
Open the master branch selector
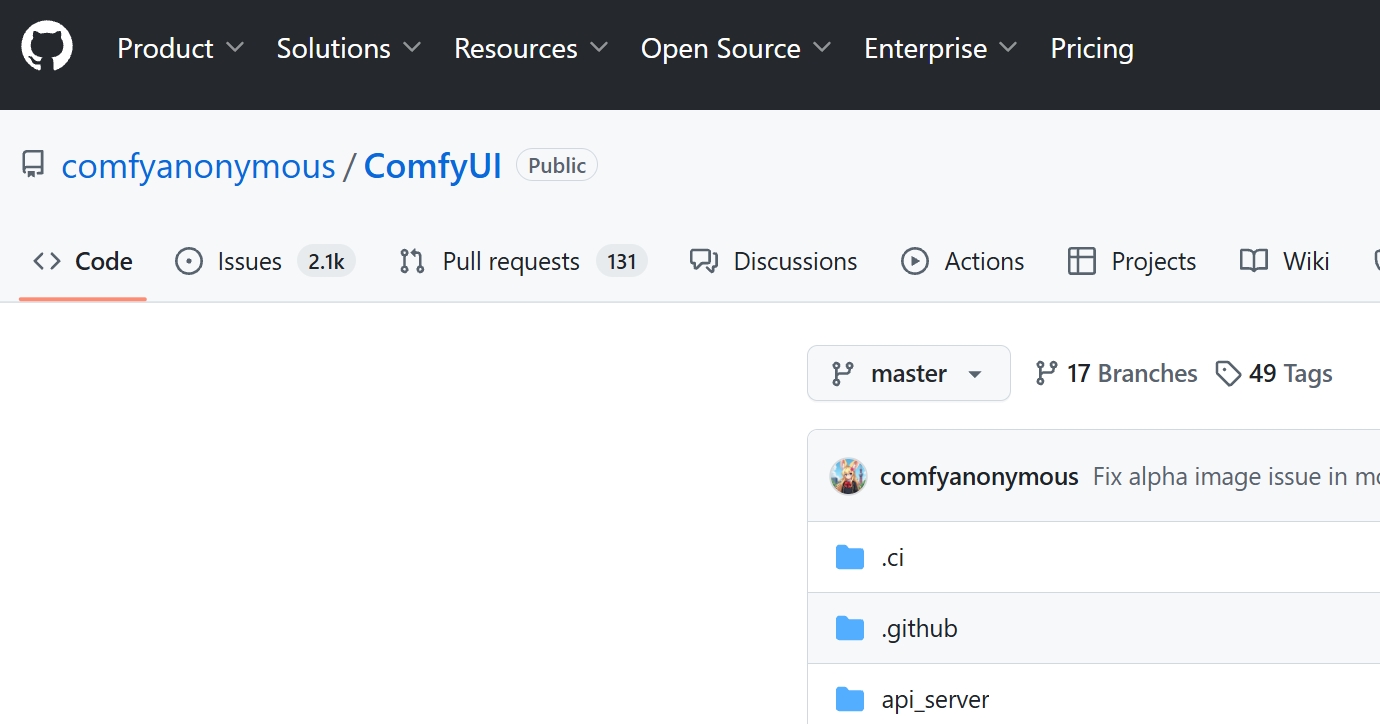point(908,373)
